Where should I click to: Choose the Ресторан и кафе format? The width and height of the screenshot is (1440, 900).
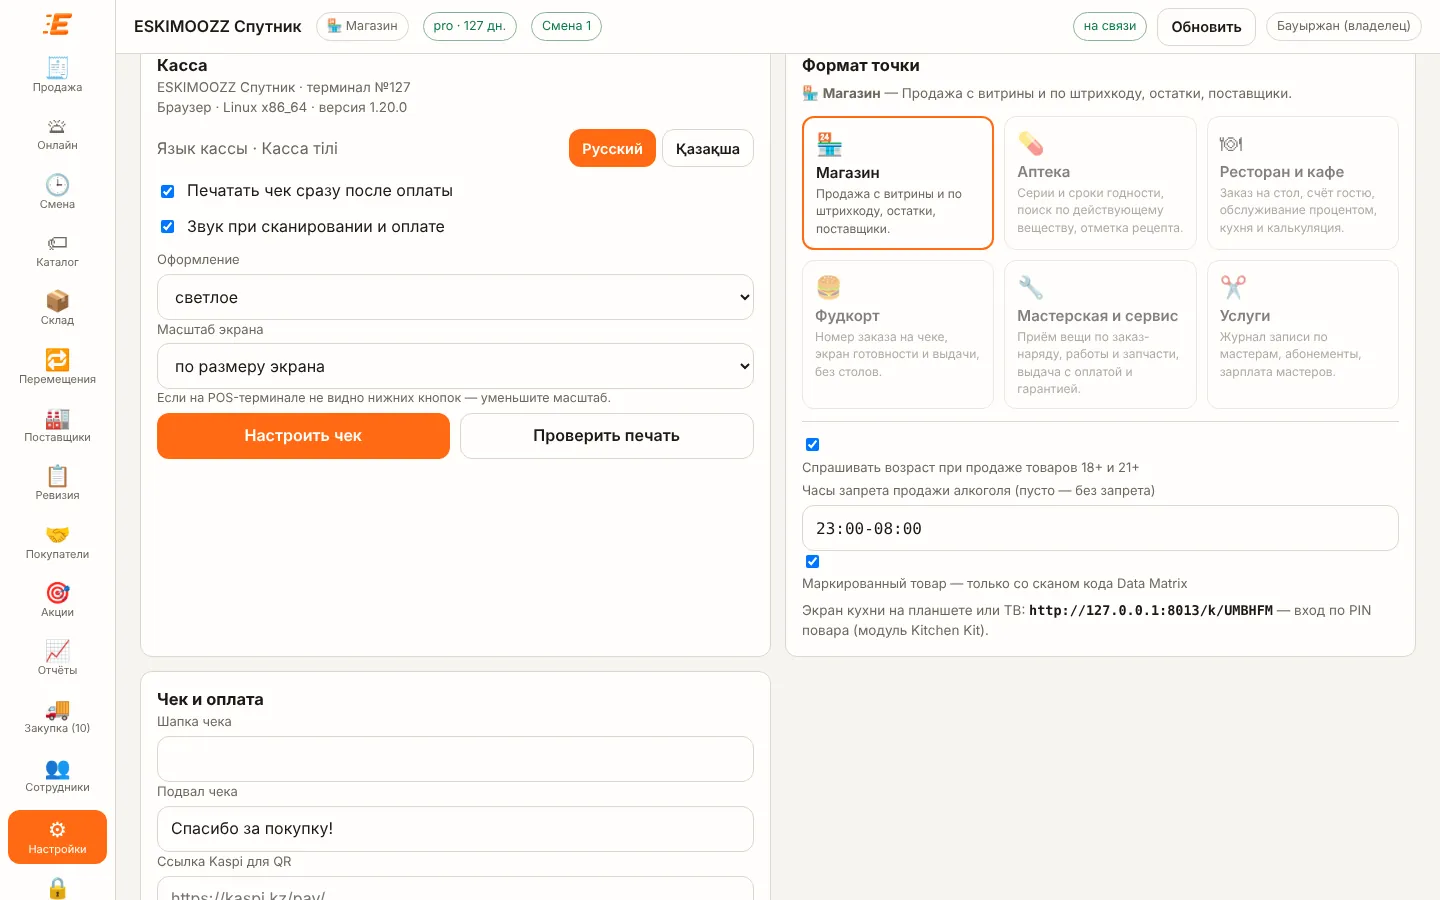1302,183
